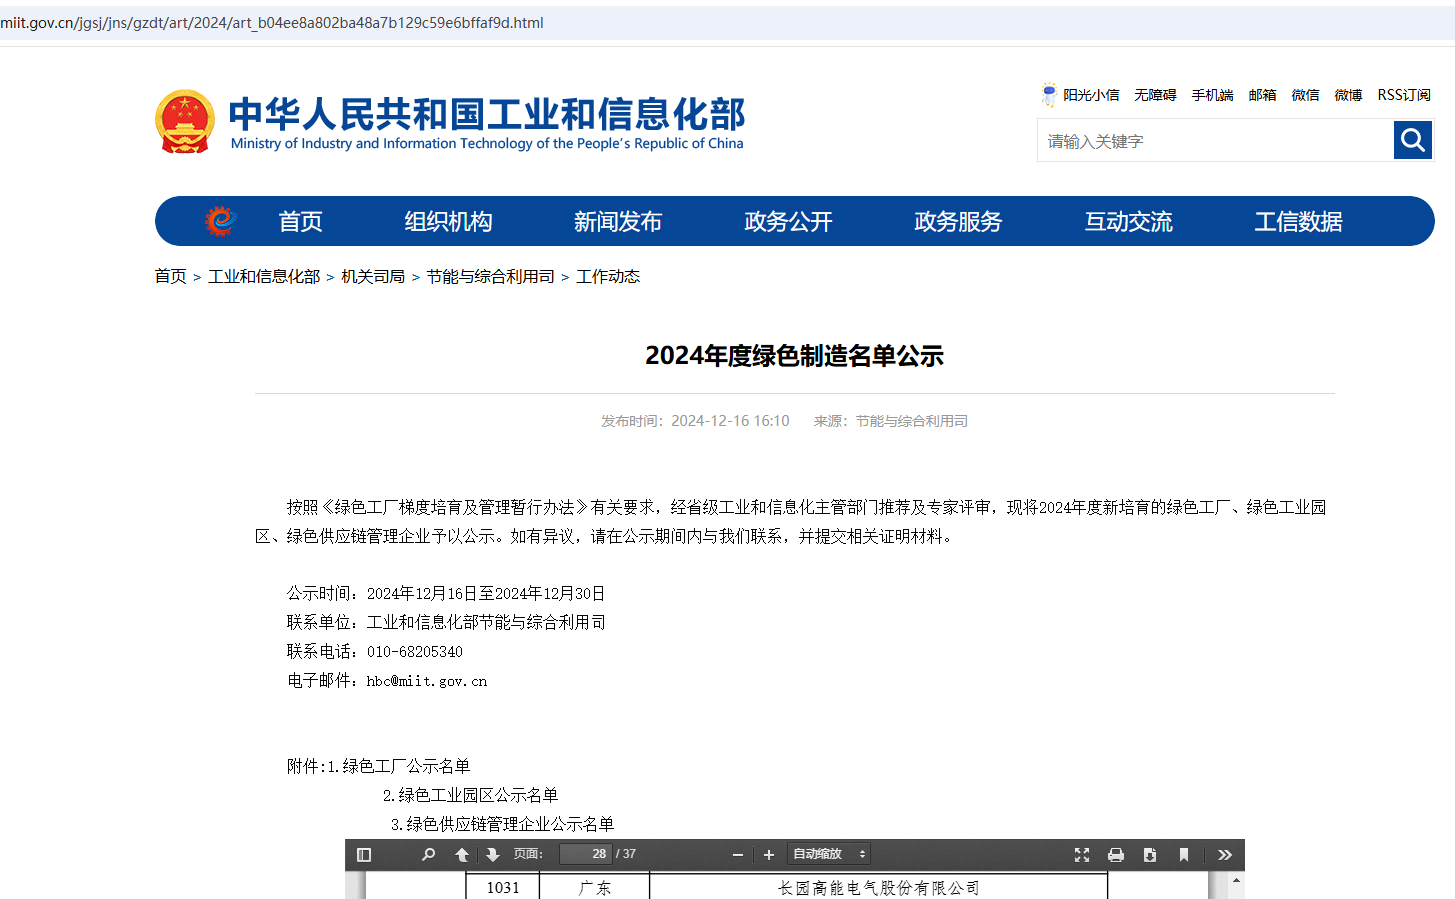Switch the PDF to presentation mode
1455x899 pixels.
pyautogui.click(x=1081, y=854)
